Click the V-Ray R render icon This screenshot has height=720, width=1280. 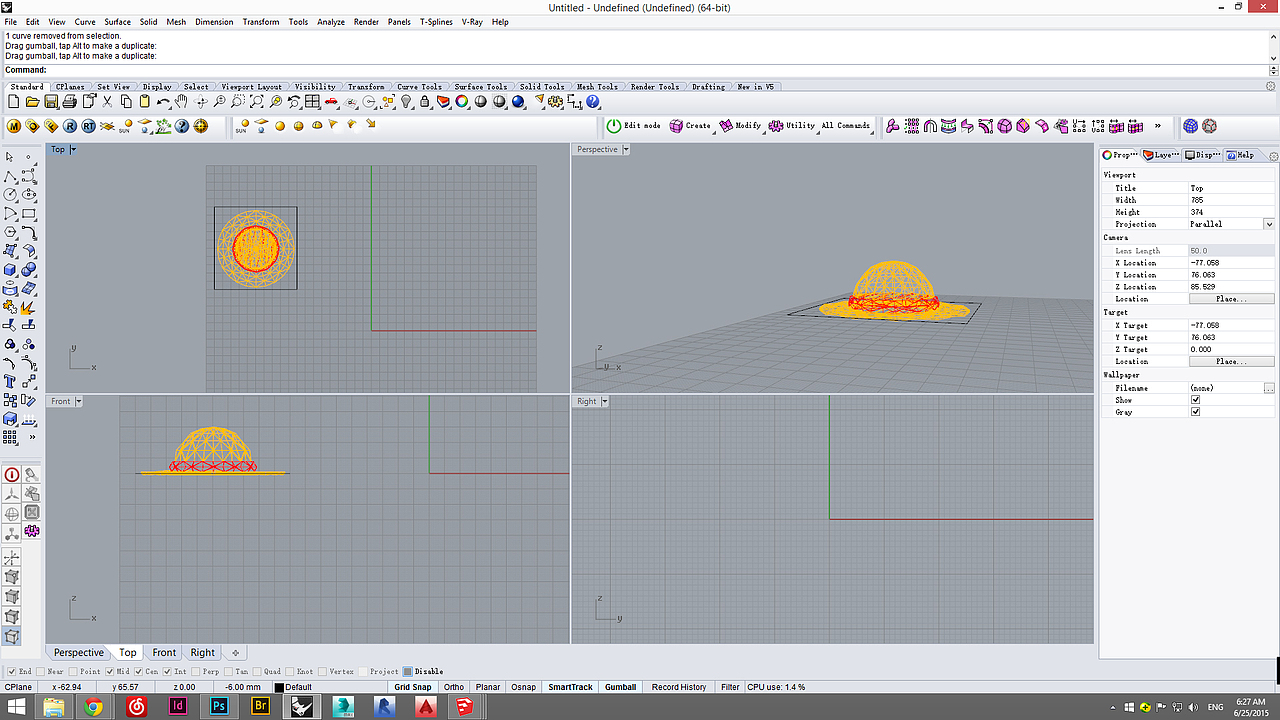click(70, 126)
